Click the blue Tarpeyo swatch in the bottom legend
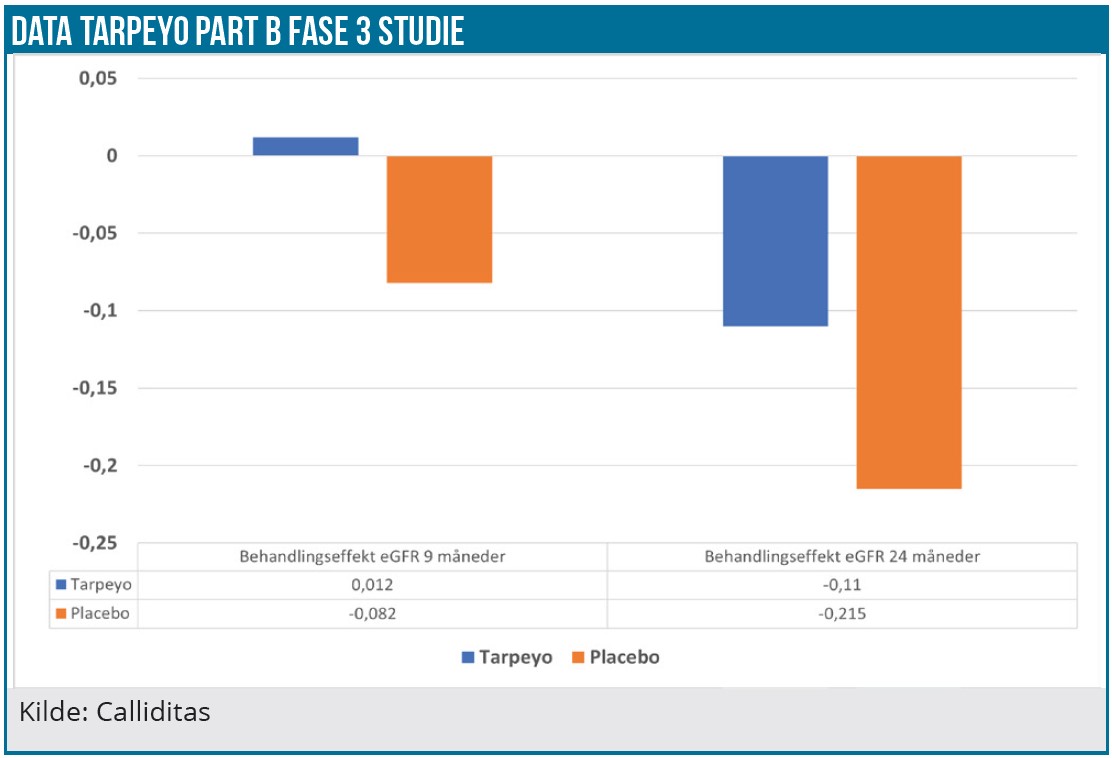 pyautogui.click(x=467, y=657)
